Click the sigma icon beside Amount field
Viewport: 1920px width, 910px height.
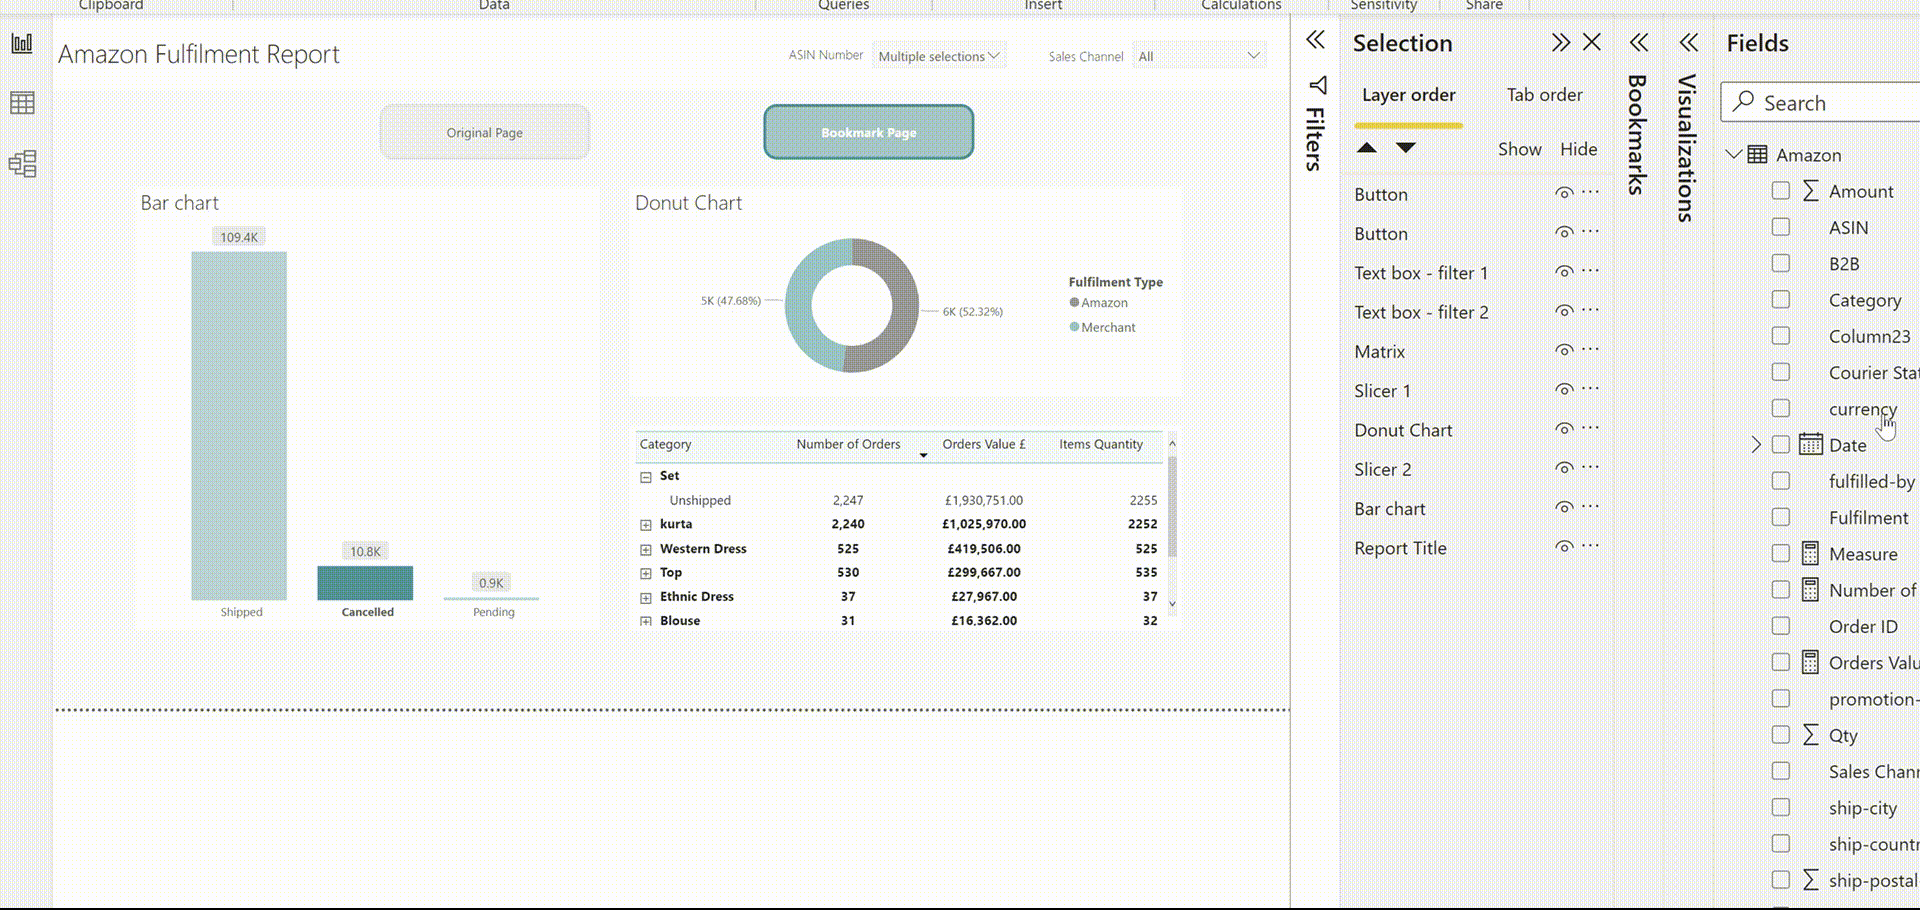[1810, 191]
